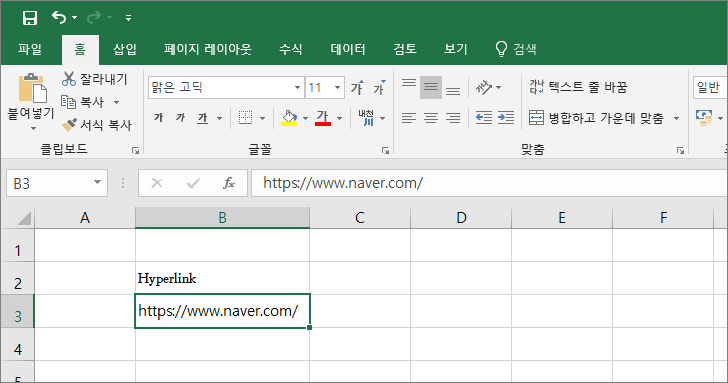Open the Name Box dropdown arrow
The height and width of the screenshot is (383, 728).
(98, 182)
